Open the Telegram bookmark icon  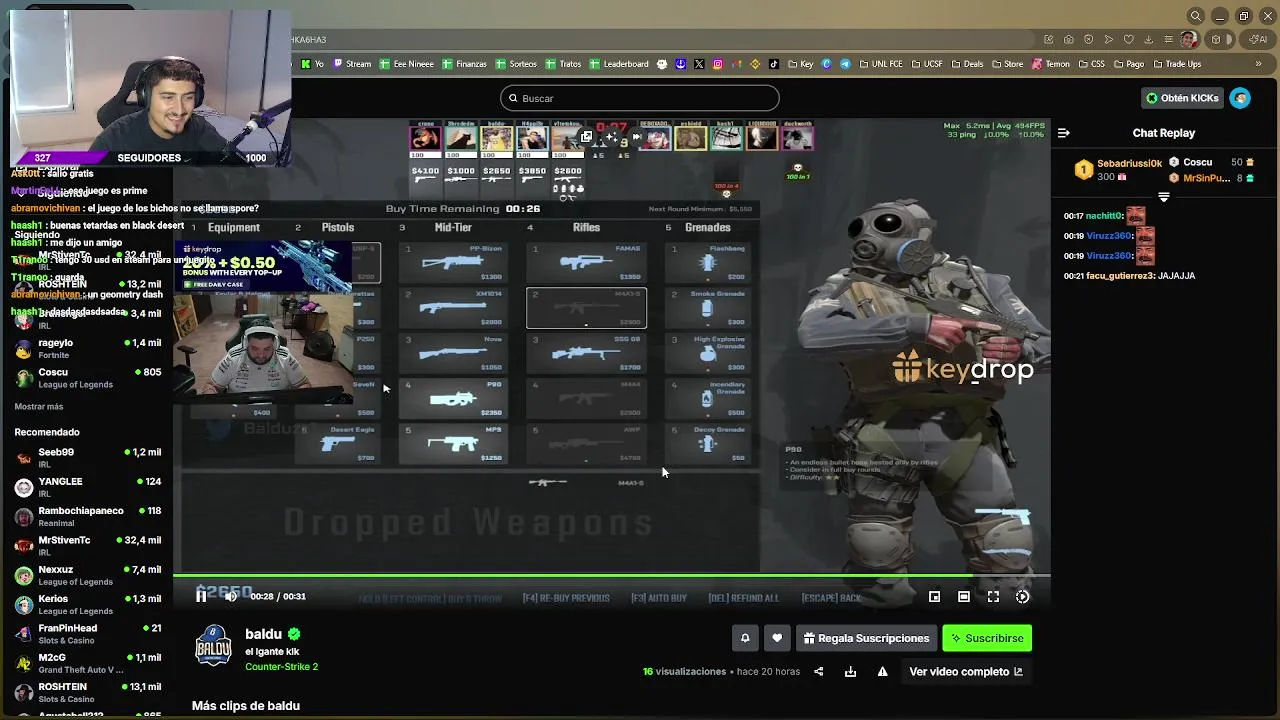(845, 64)
